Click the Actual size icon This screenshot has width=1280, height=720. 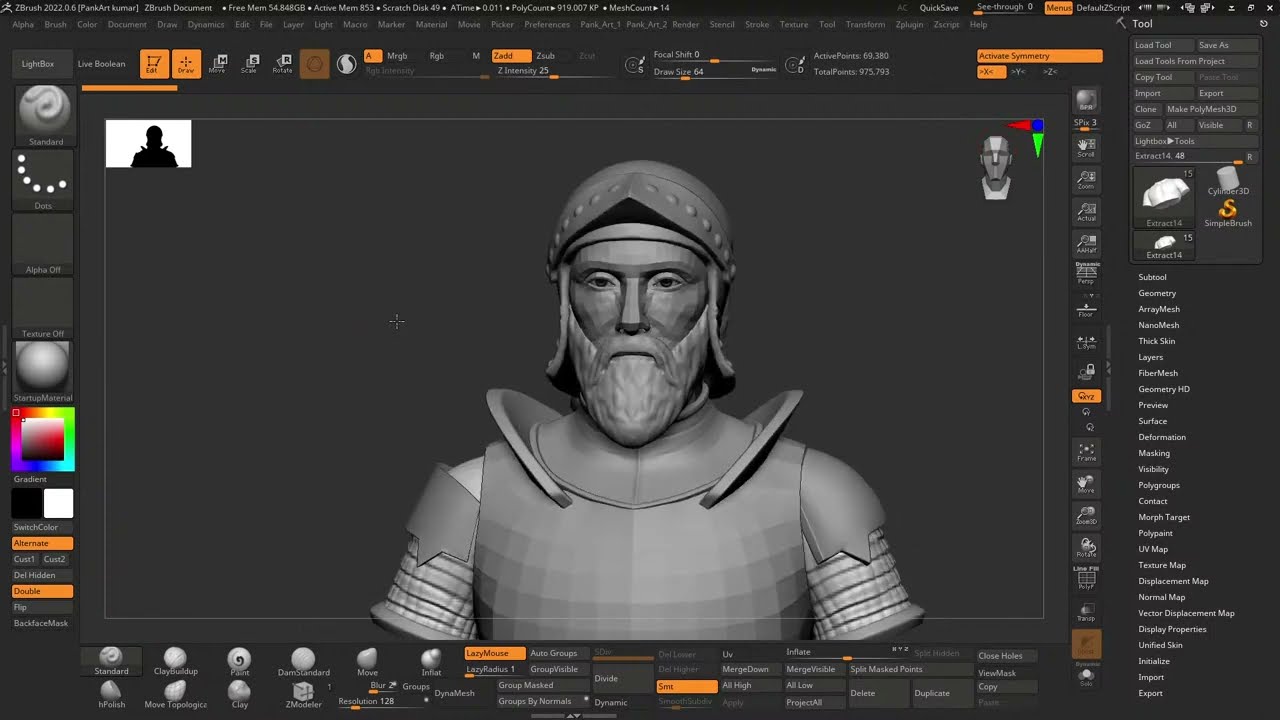coord(1086,212)
